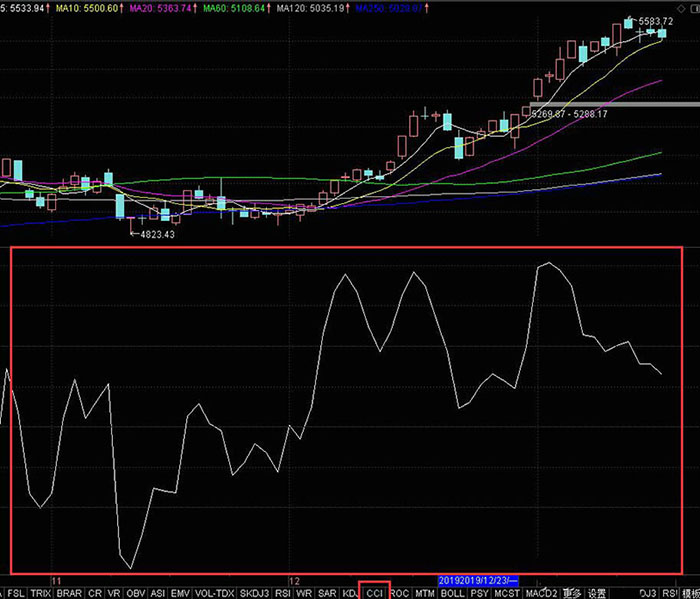Click the MA250 blue legend label
The width and height of the screenshot is (700, 599).
point(389,8)
